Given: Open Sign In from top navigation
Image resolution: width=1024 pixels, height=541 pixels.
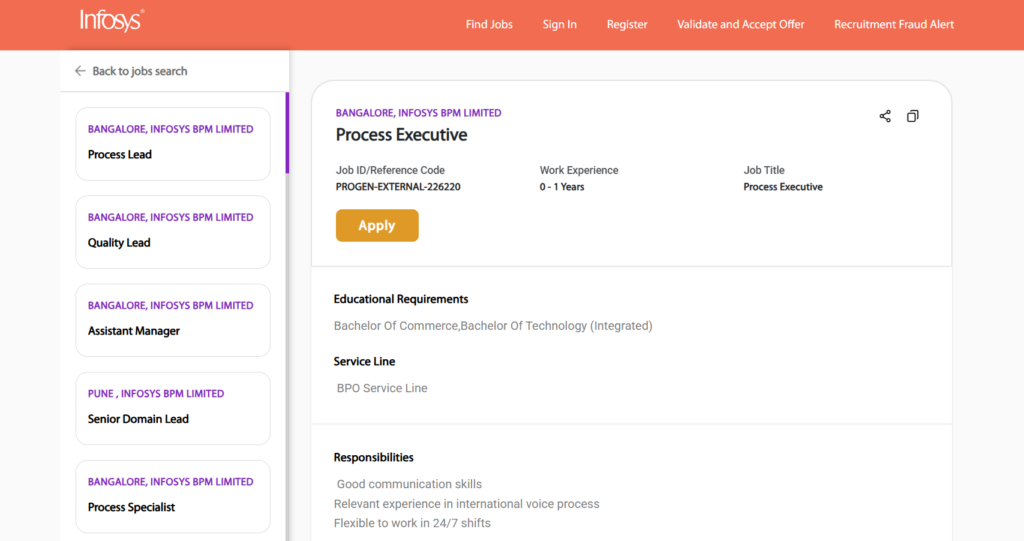Looking at the screenshot, I should tap(559, 24).
